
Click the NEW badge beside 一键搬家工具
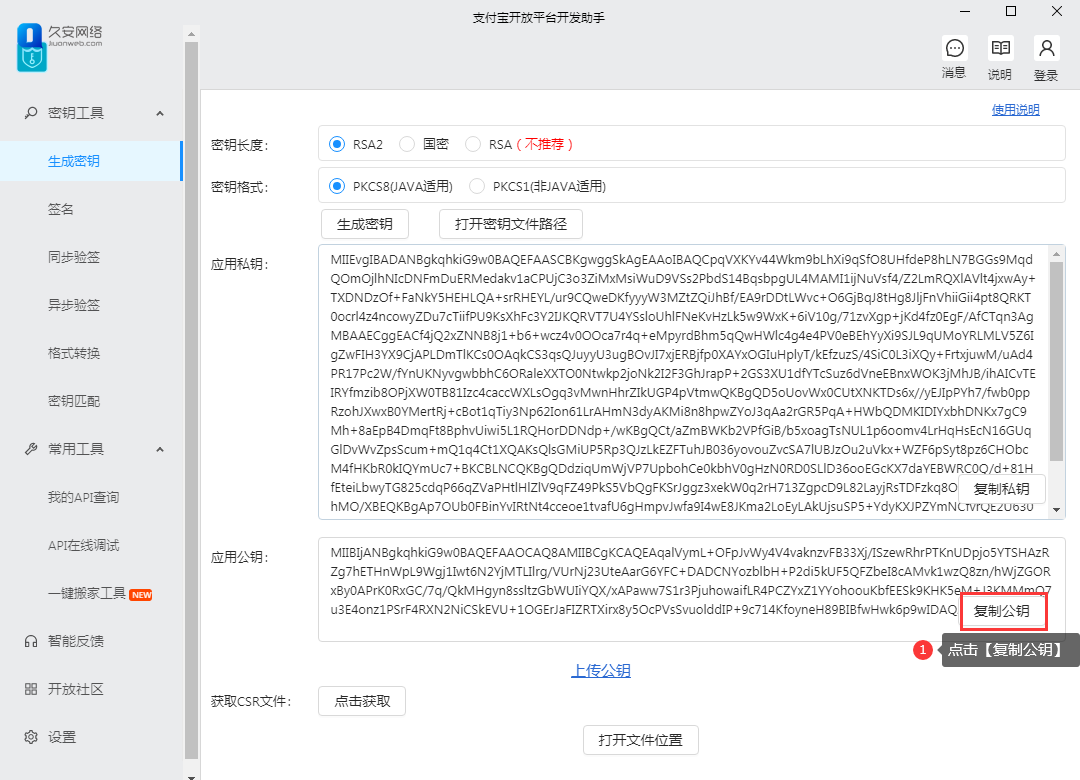(x=141, y=595)
